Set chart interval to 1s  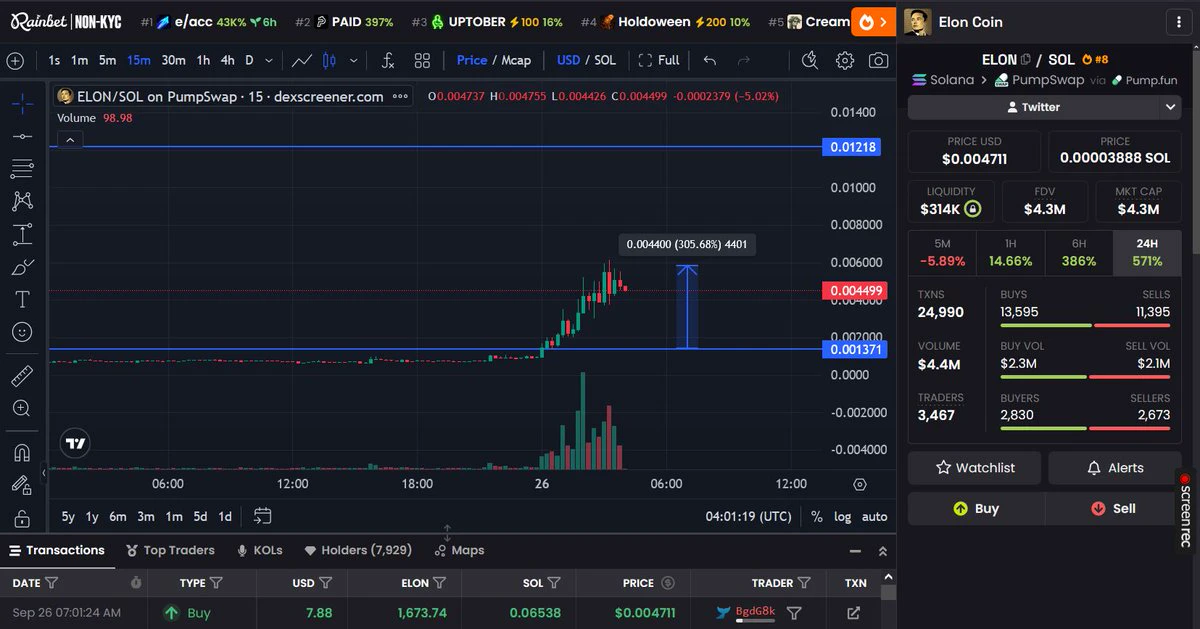coord(54,61)
